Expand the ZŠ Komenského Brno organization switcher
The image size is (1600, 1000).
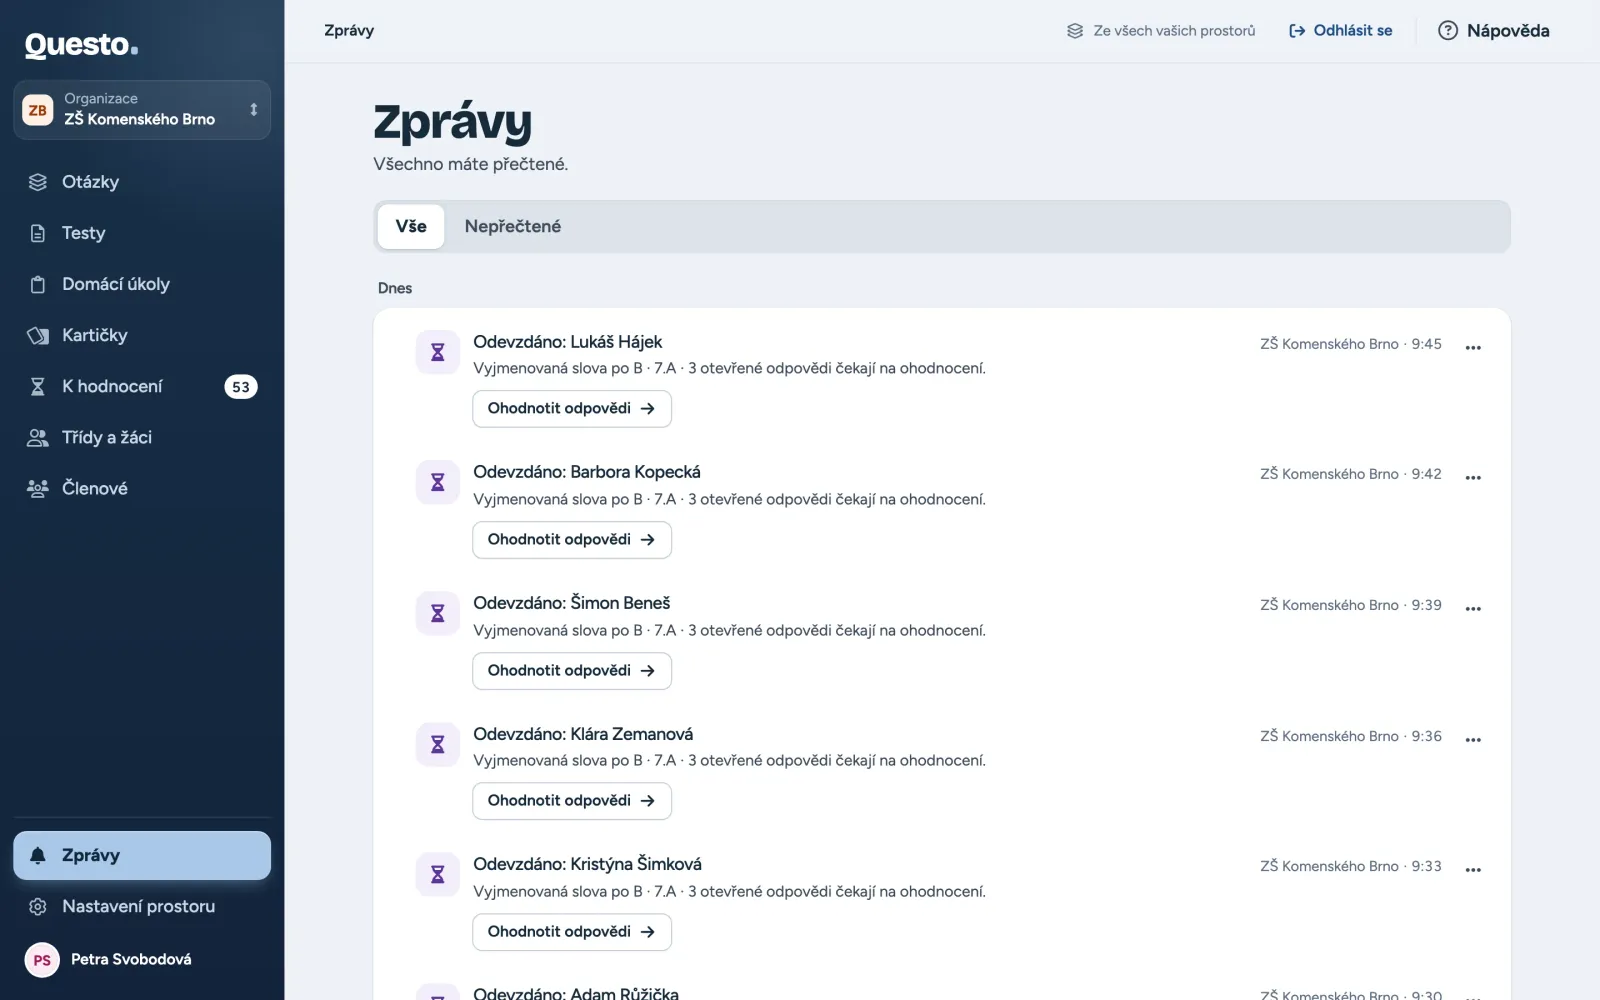(142, 110)
